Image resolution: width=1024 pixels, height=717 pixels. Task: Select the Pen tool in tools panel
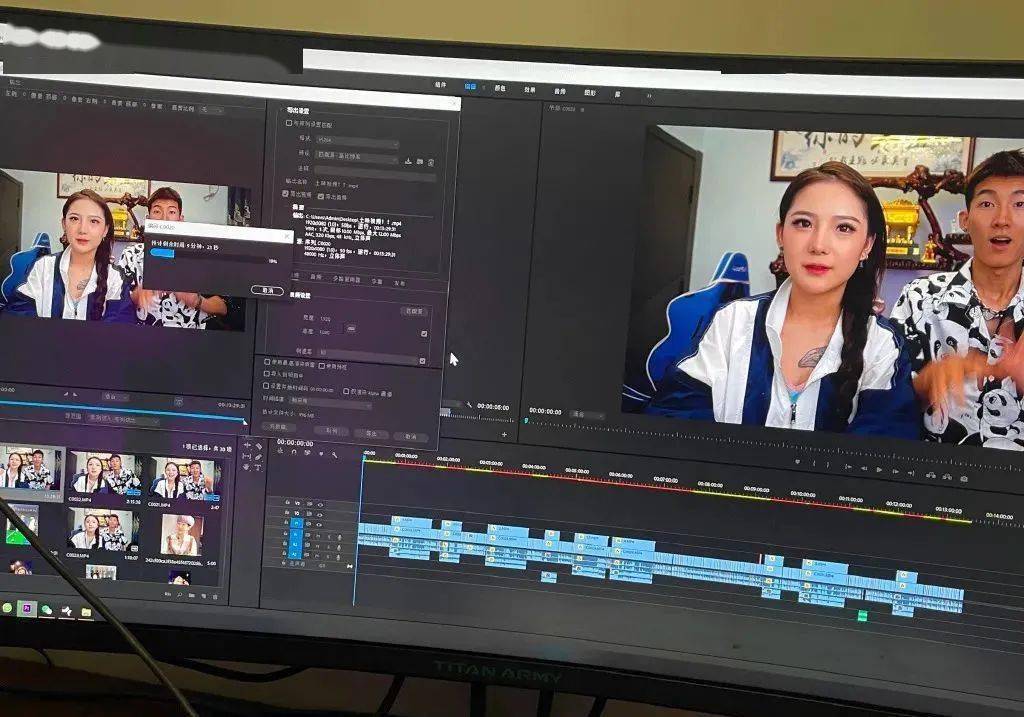pyautogui.click(x=259, y=457)
